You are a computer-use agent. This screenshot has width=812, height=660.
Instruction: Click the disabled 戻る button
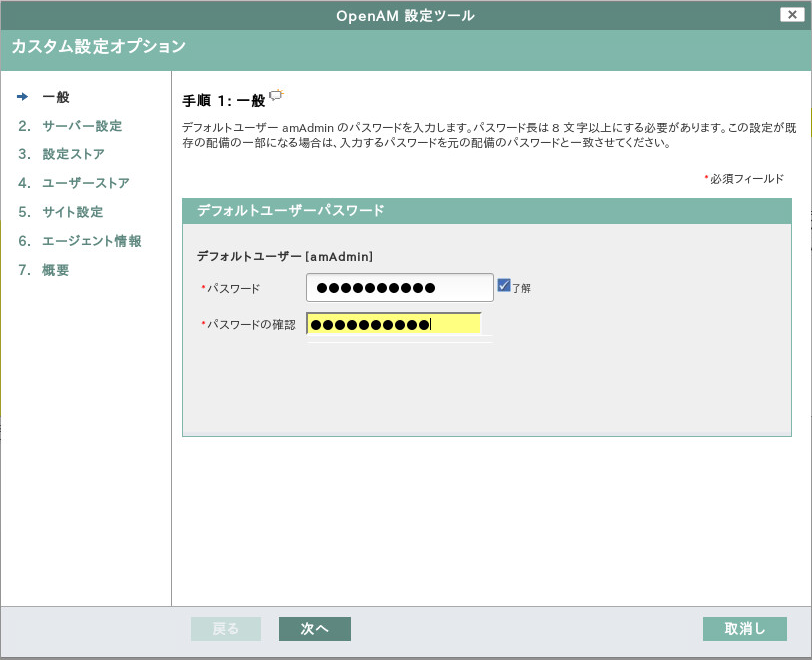coord(225,628)
